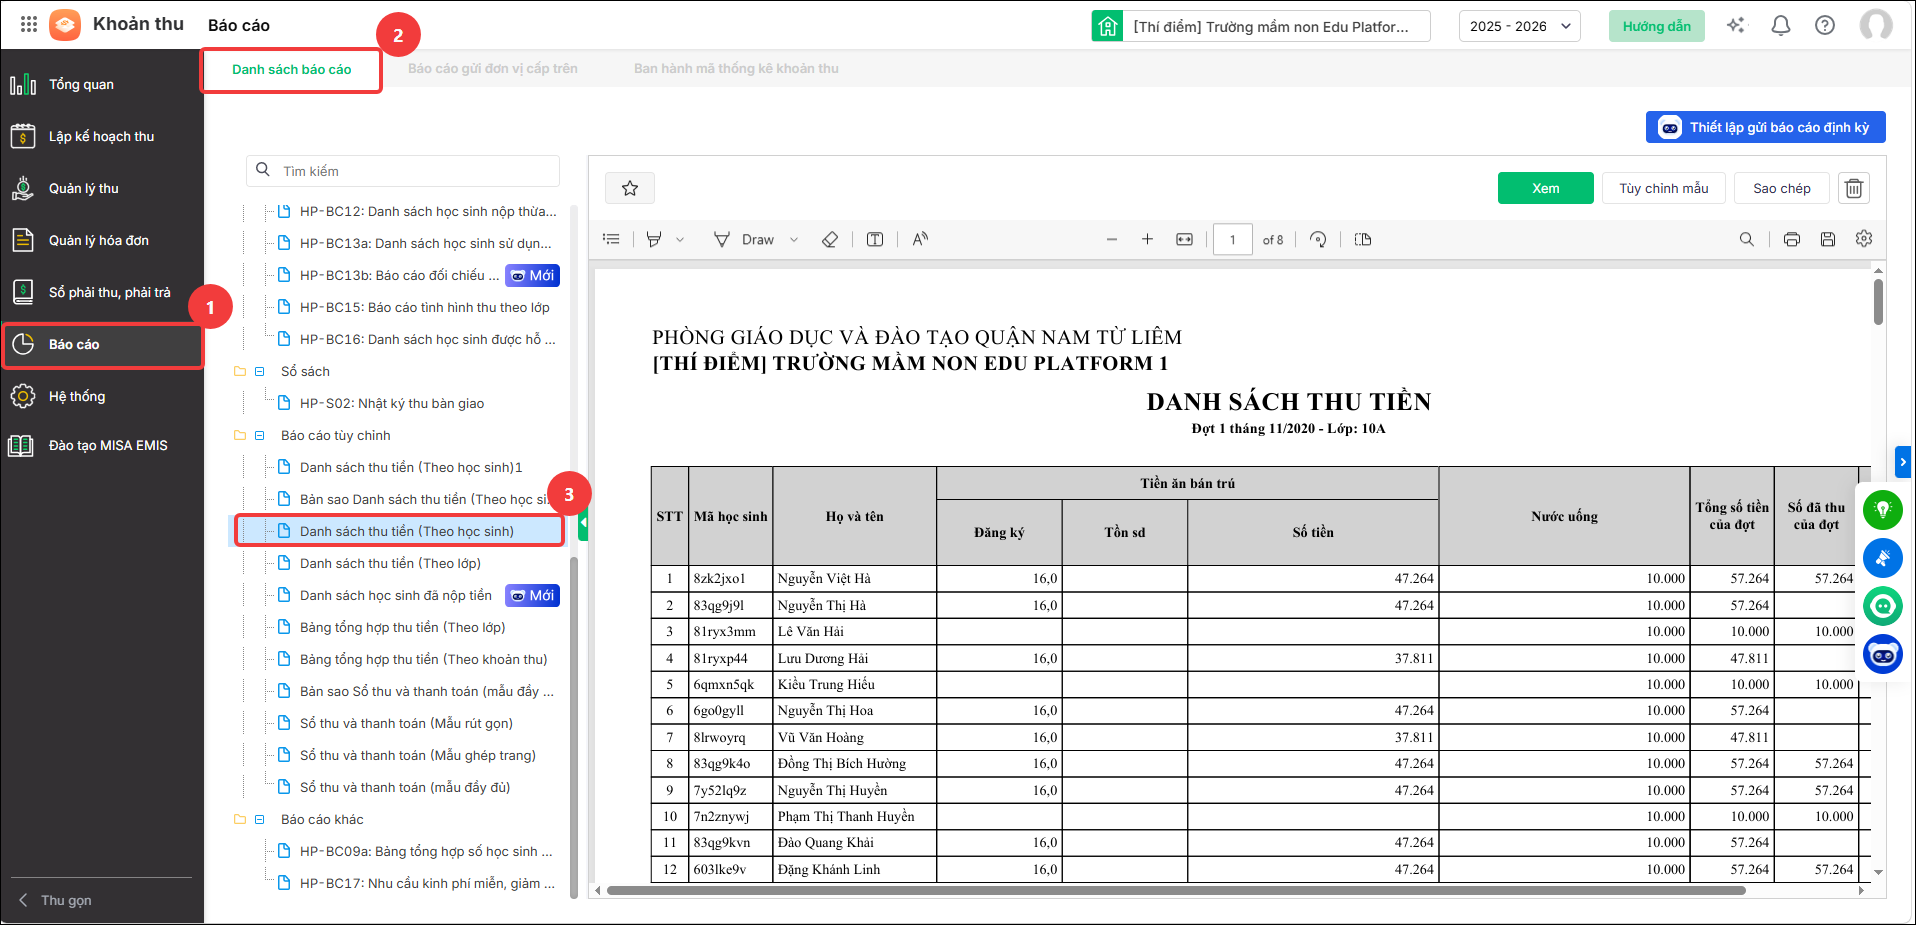The height and width of the screenshot is (925, 1916).
Task: Switch to Danh sách báo cáo tab
Action: 292,69
